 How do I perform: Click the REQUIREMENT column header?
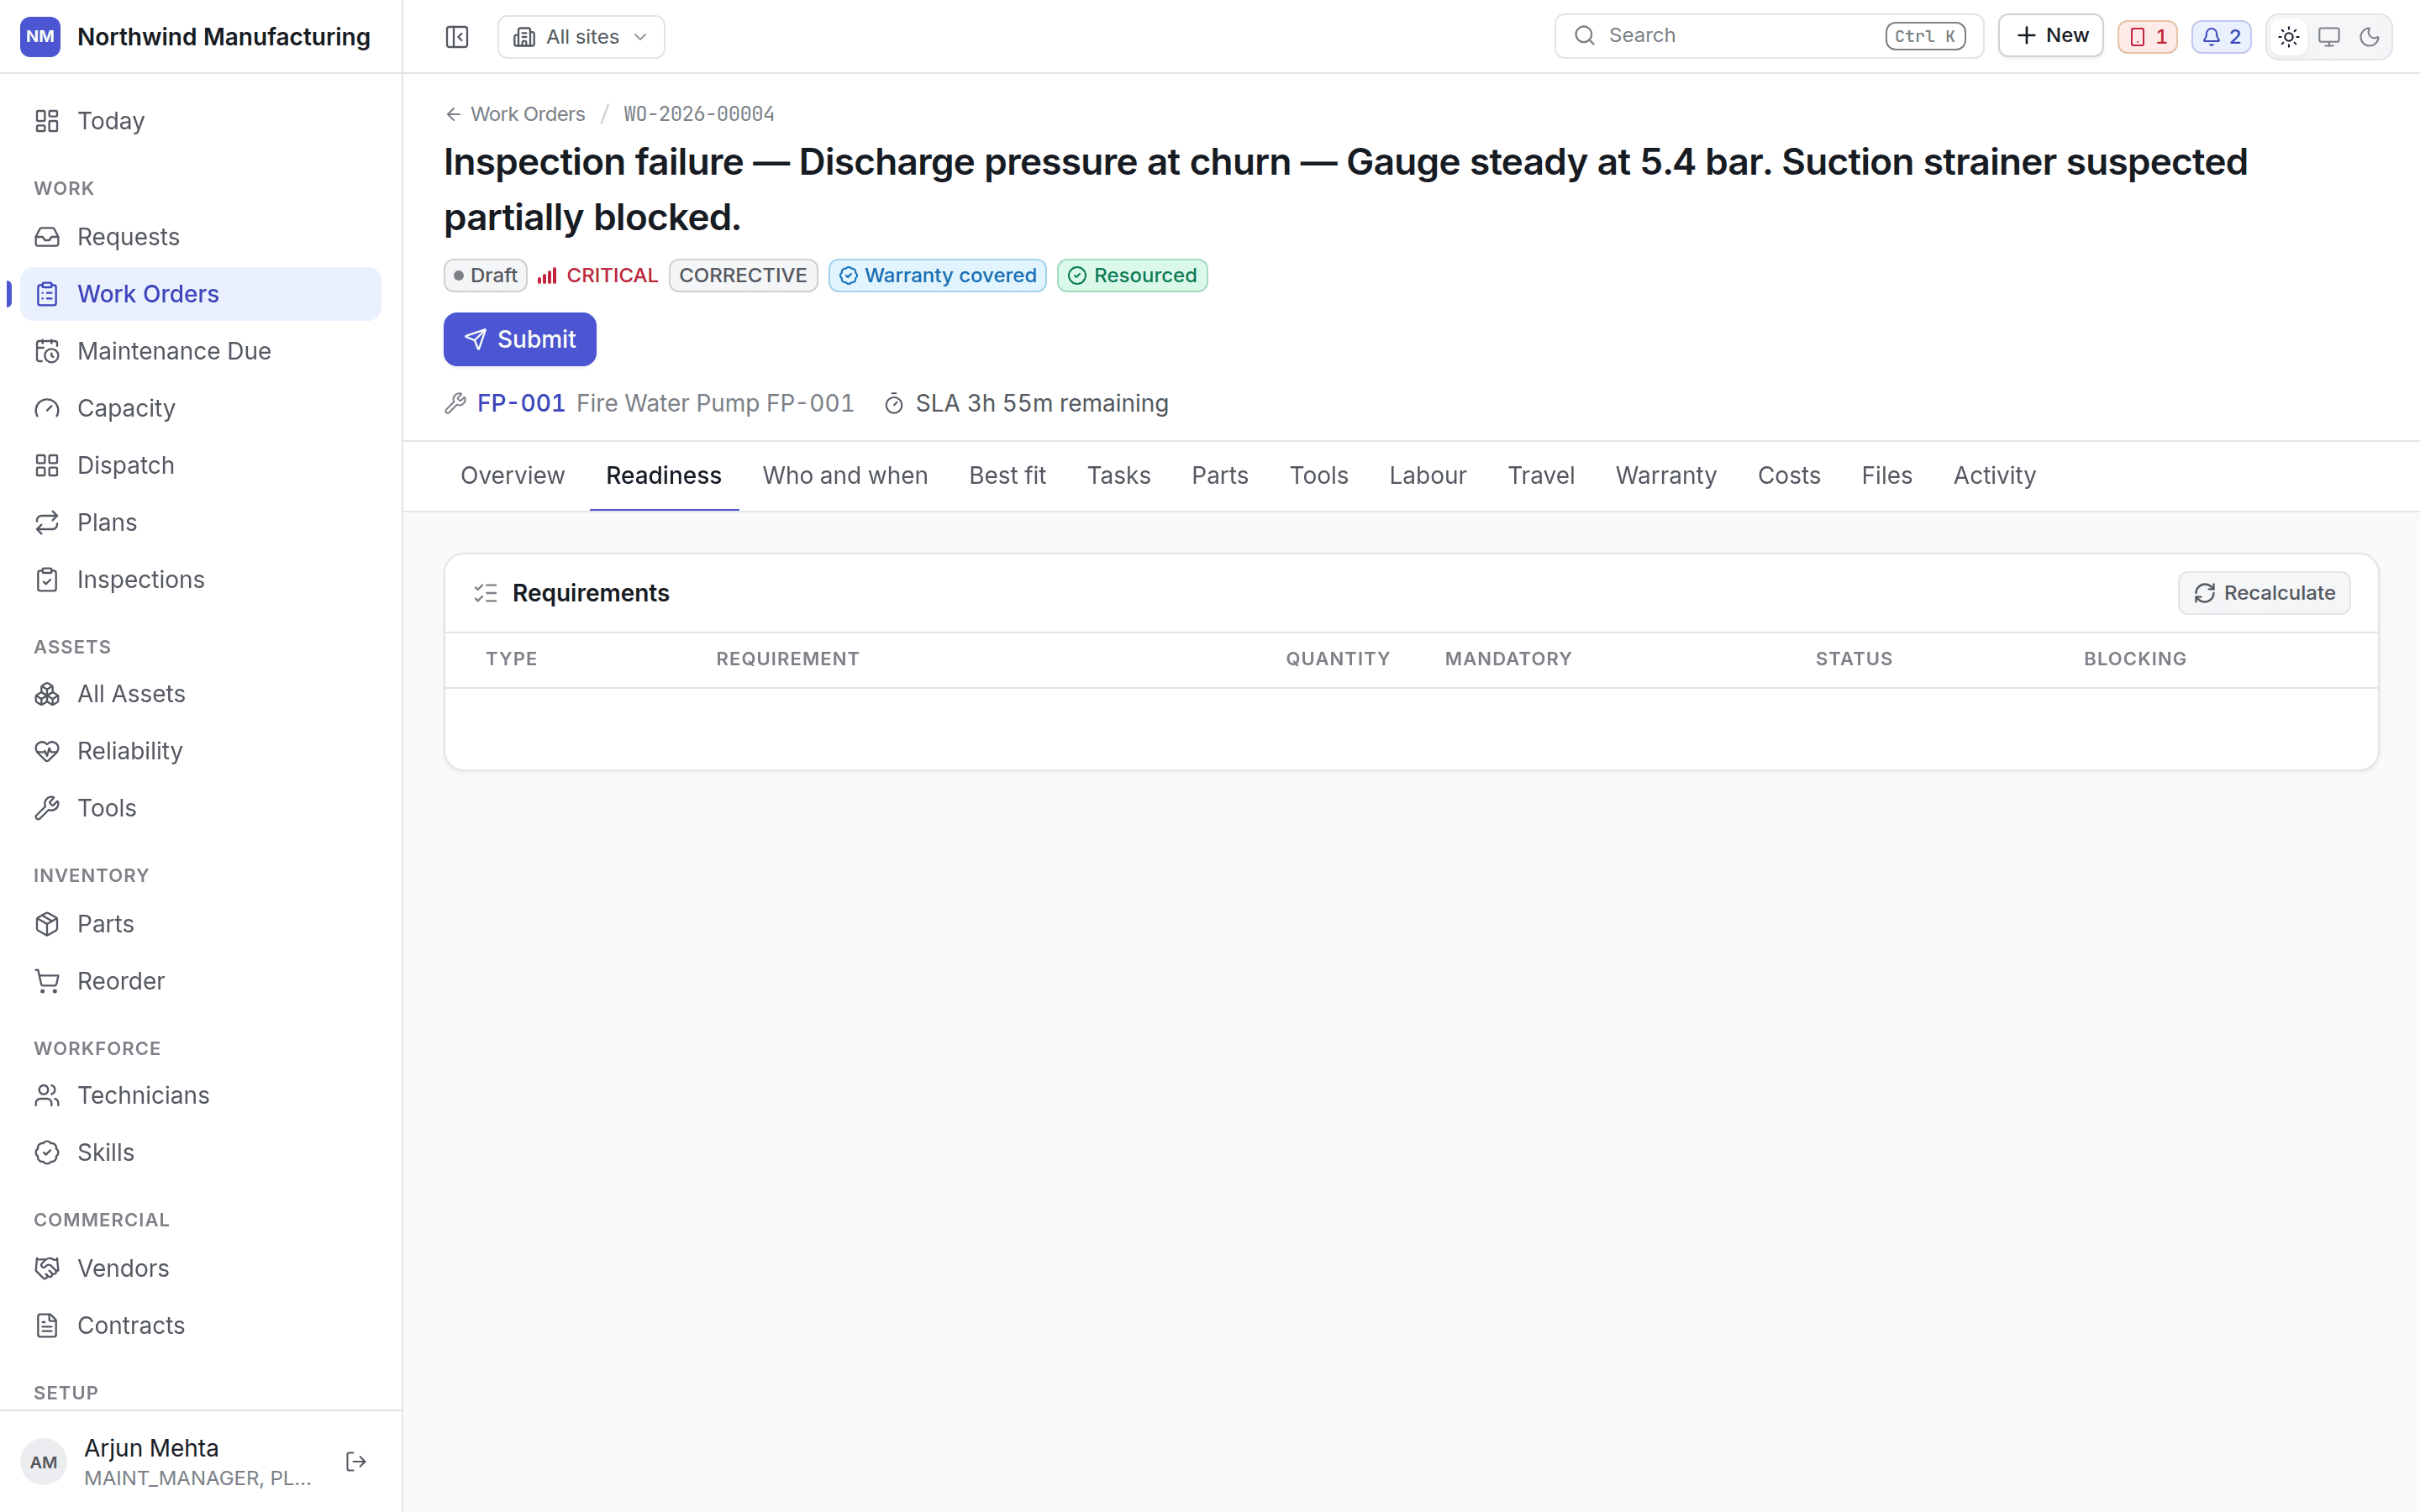click(x=787, y=659)
